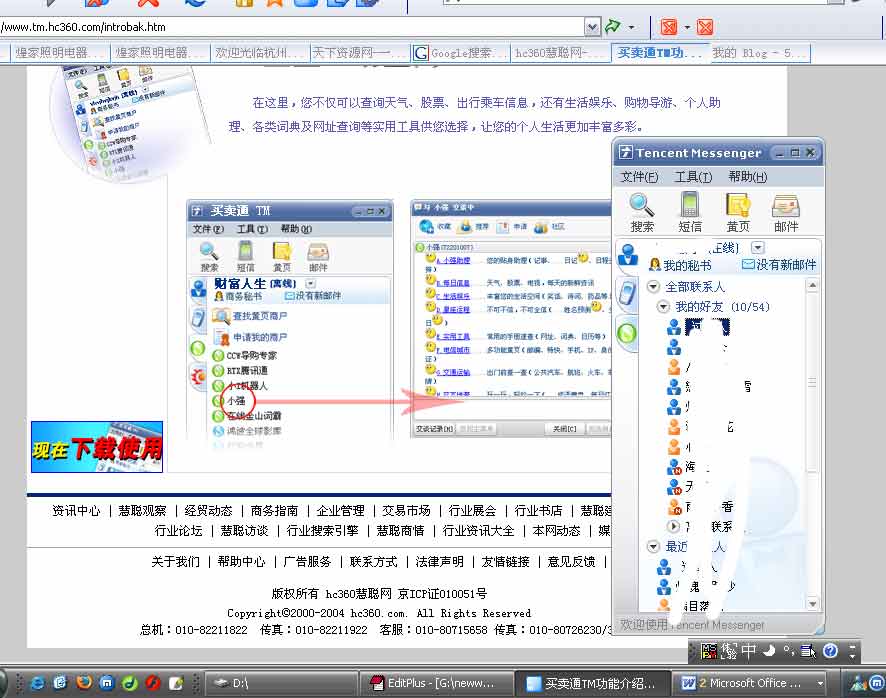Image resolution: width=886 pixels, height=698 pixels.
Task: Open the dropdown arrow beside the red toolbar icon
Action: click(687, 27)
